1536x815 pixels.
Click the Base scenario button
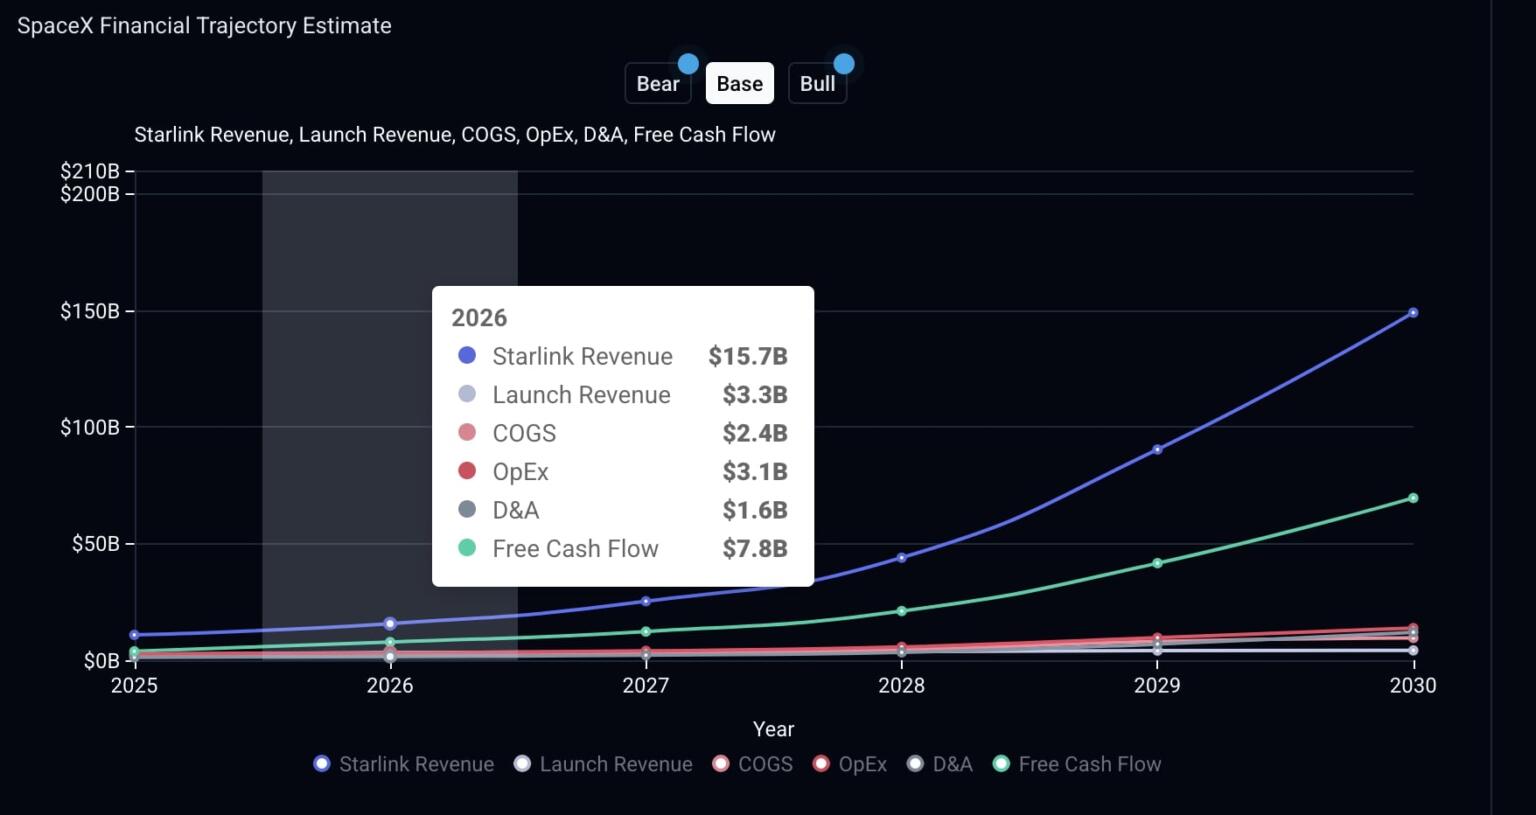pyautogui.click(x=739, y=83)
